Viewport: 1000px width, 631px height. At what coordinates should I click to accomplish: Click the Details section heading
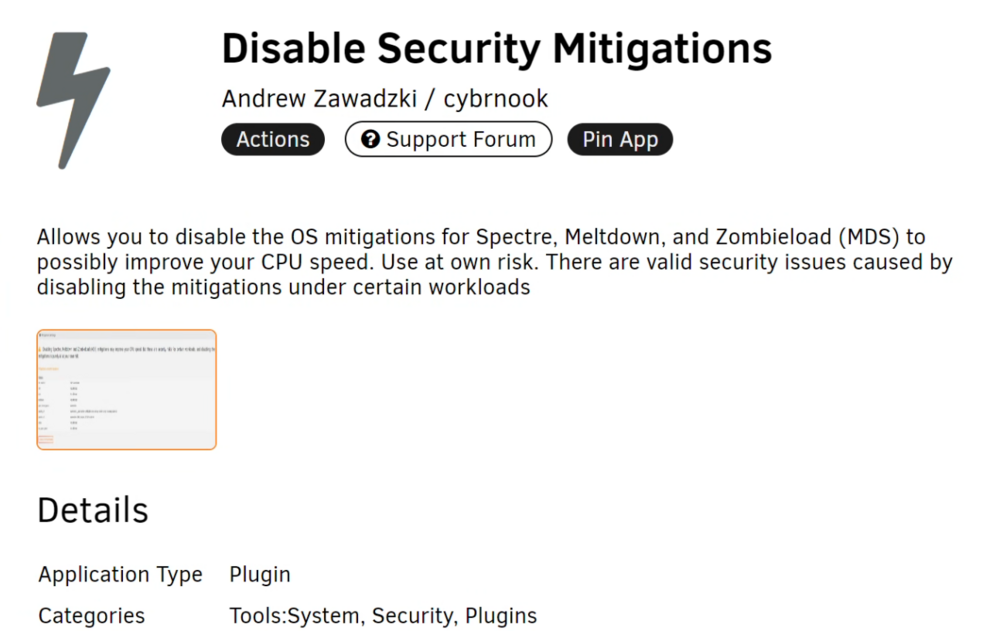[x=92, y=510]
